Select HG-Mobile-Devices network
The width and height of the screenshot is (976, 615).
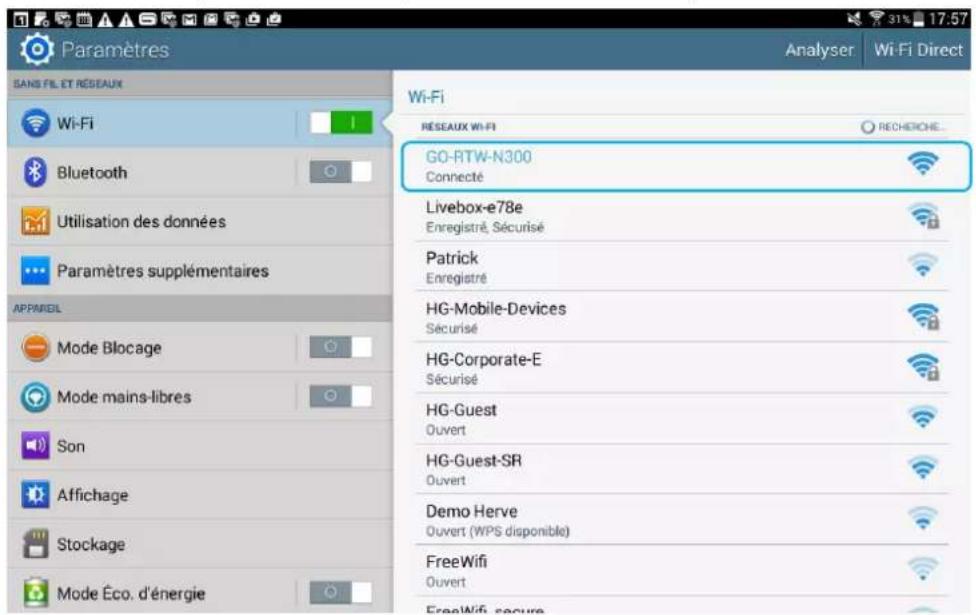[682, 317]
